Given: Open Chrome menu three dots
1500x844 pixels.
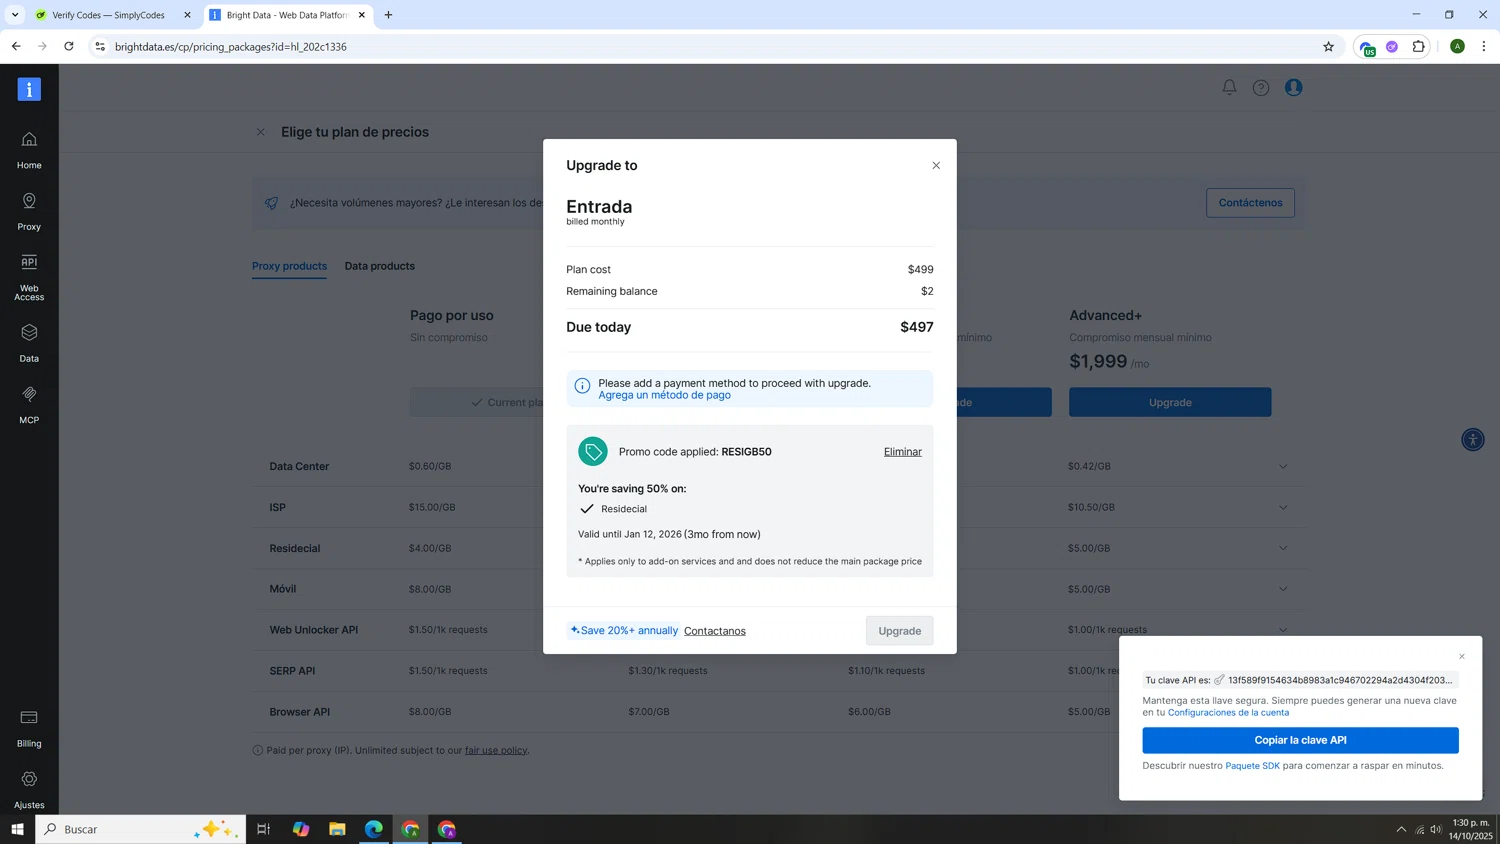Looking at the screenshot, I should tap(1484, 46).
